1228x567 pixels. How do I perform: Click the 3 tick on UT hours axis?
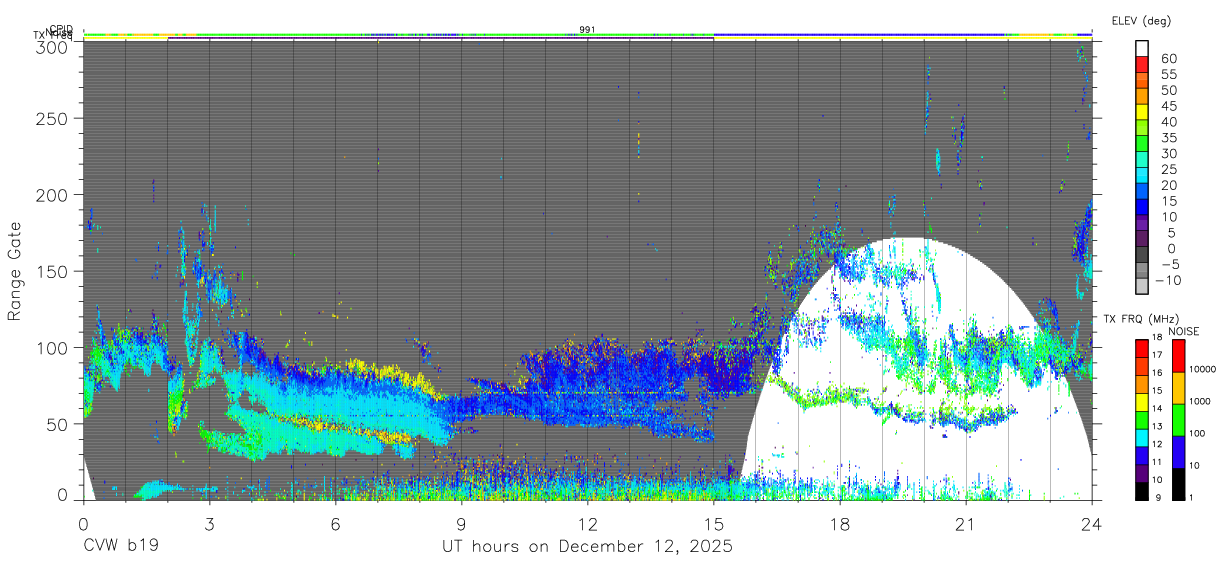point(209,523)
